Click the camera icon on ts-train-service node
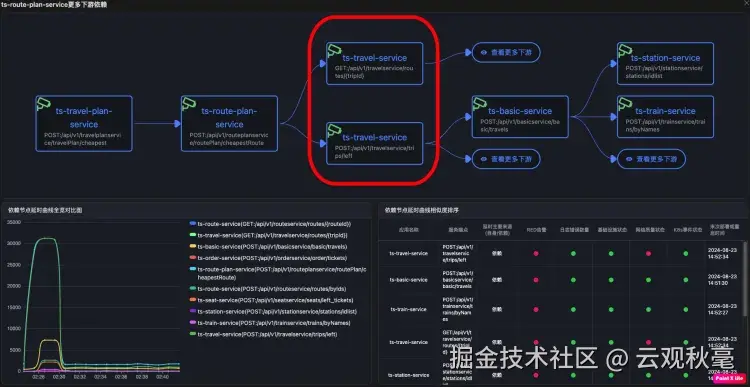This screenshot has width=750, height=387. [625, 103]
